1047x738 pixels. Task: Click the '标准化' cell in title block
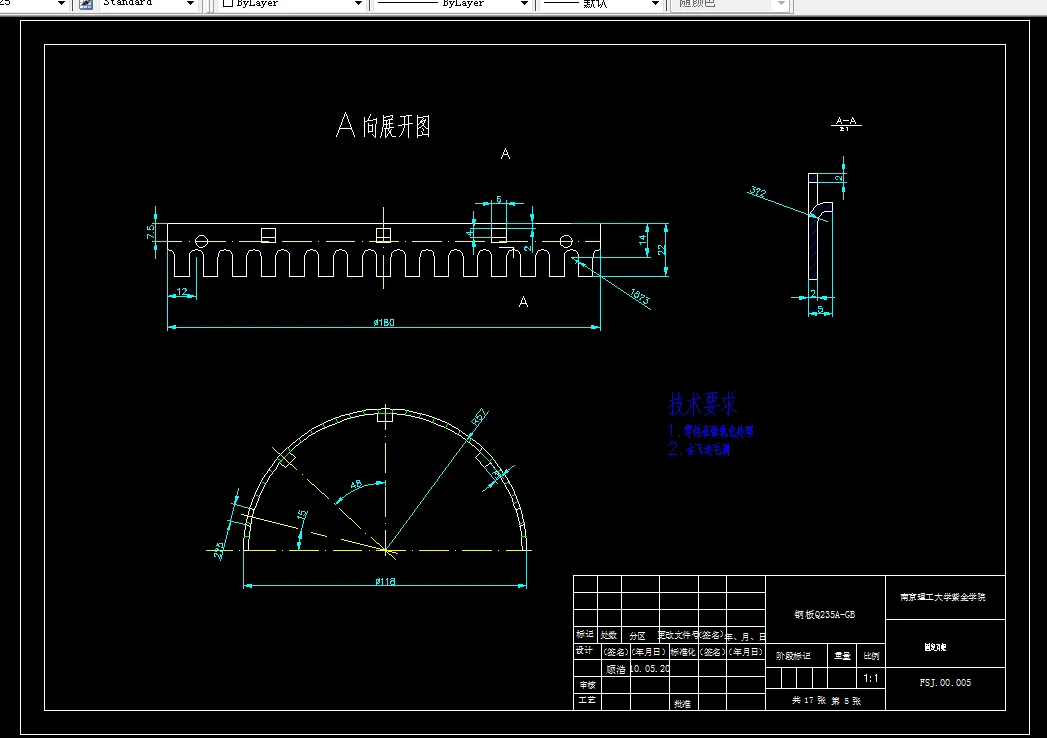tap(683, 652)
